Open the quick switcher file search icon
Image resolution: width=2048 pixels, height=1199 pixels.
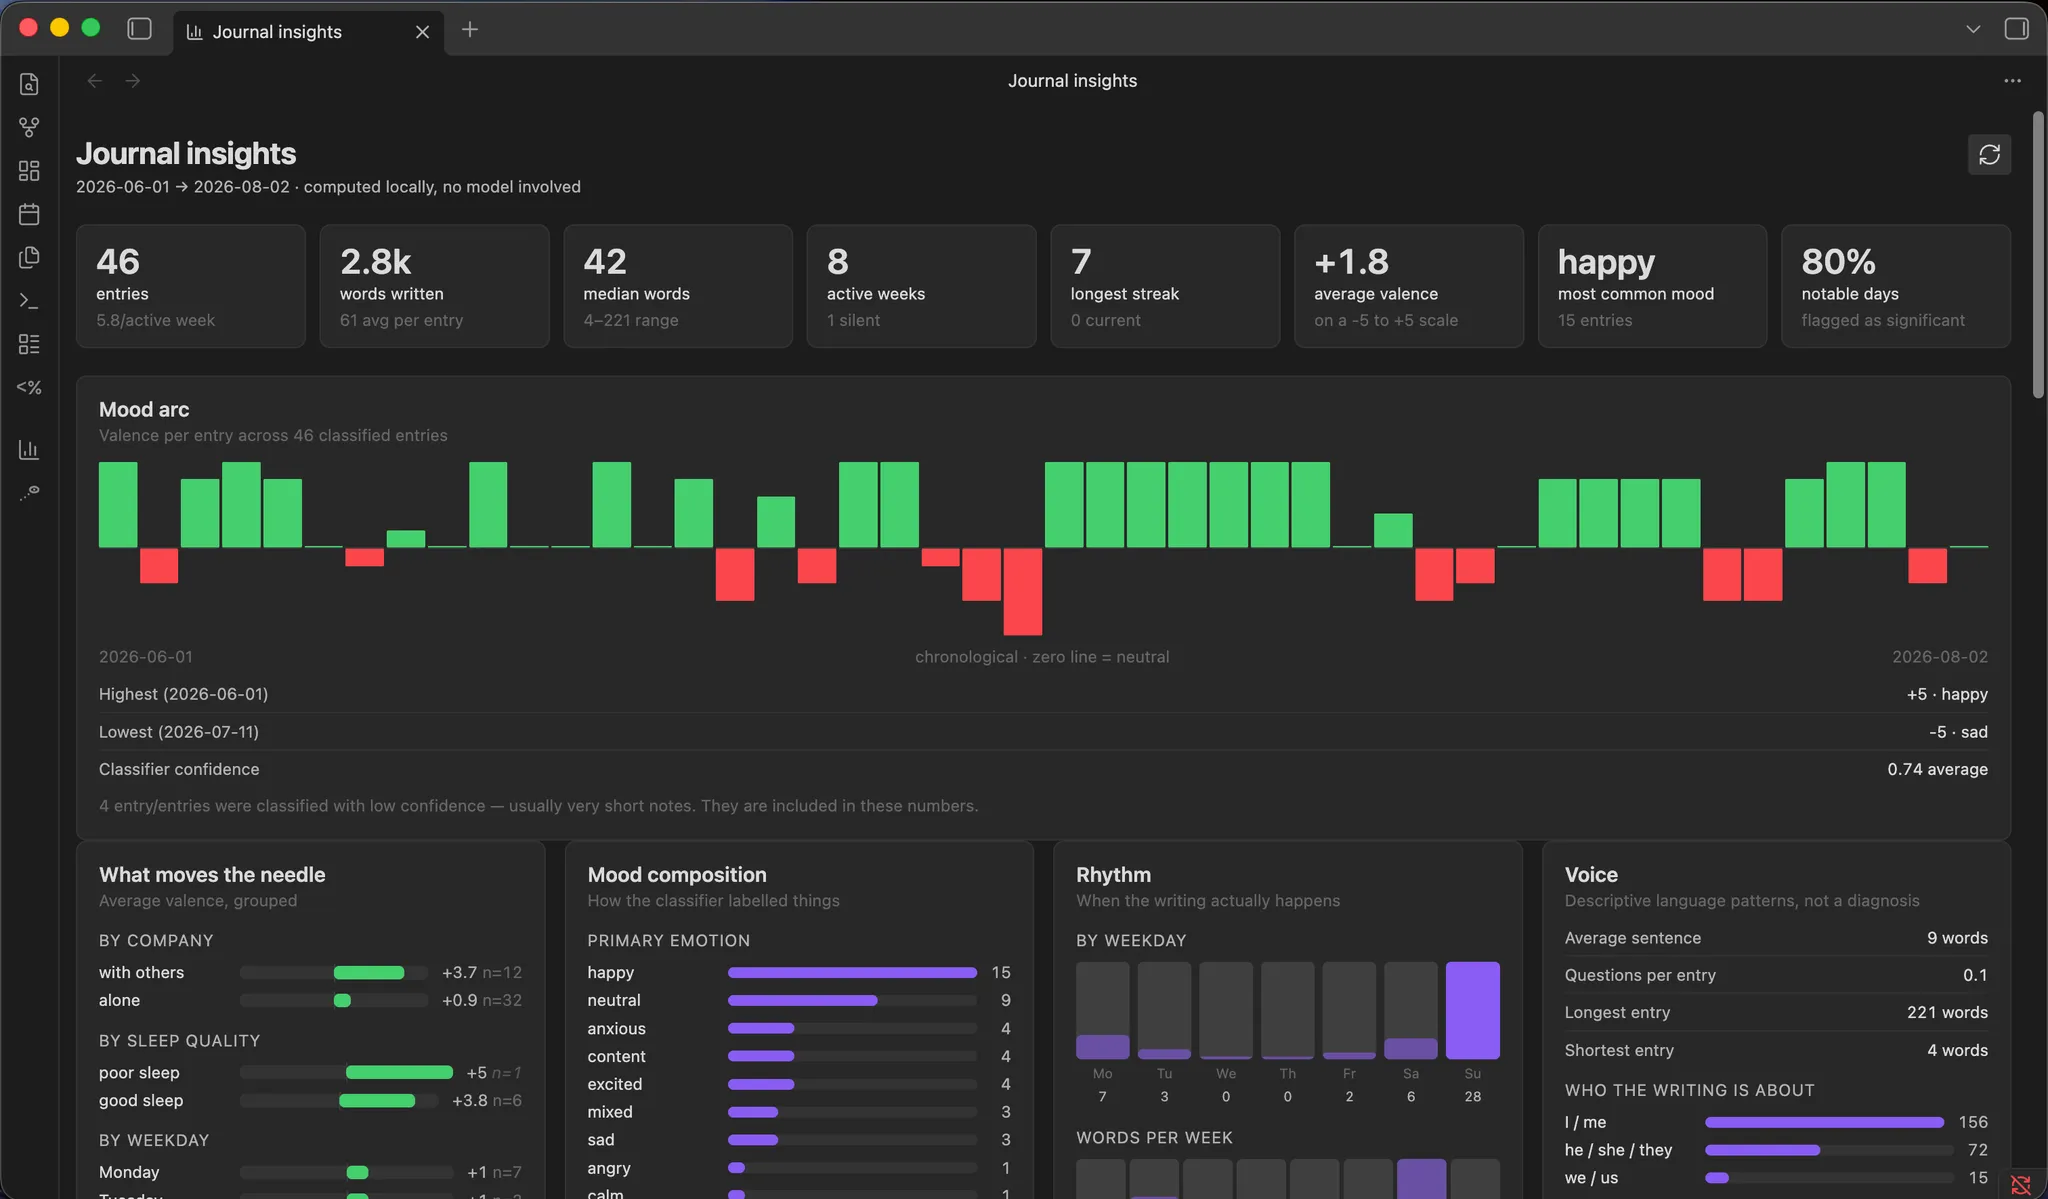pos(29,84)
